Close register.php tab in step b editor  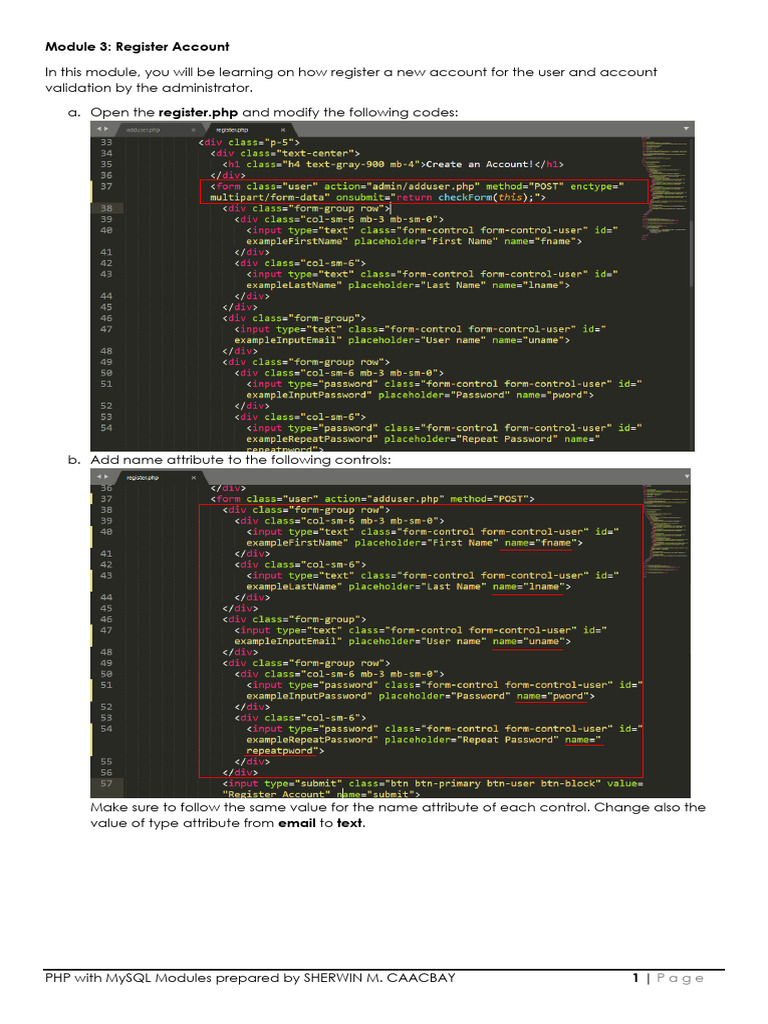[193, 477]
